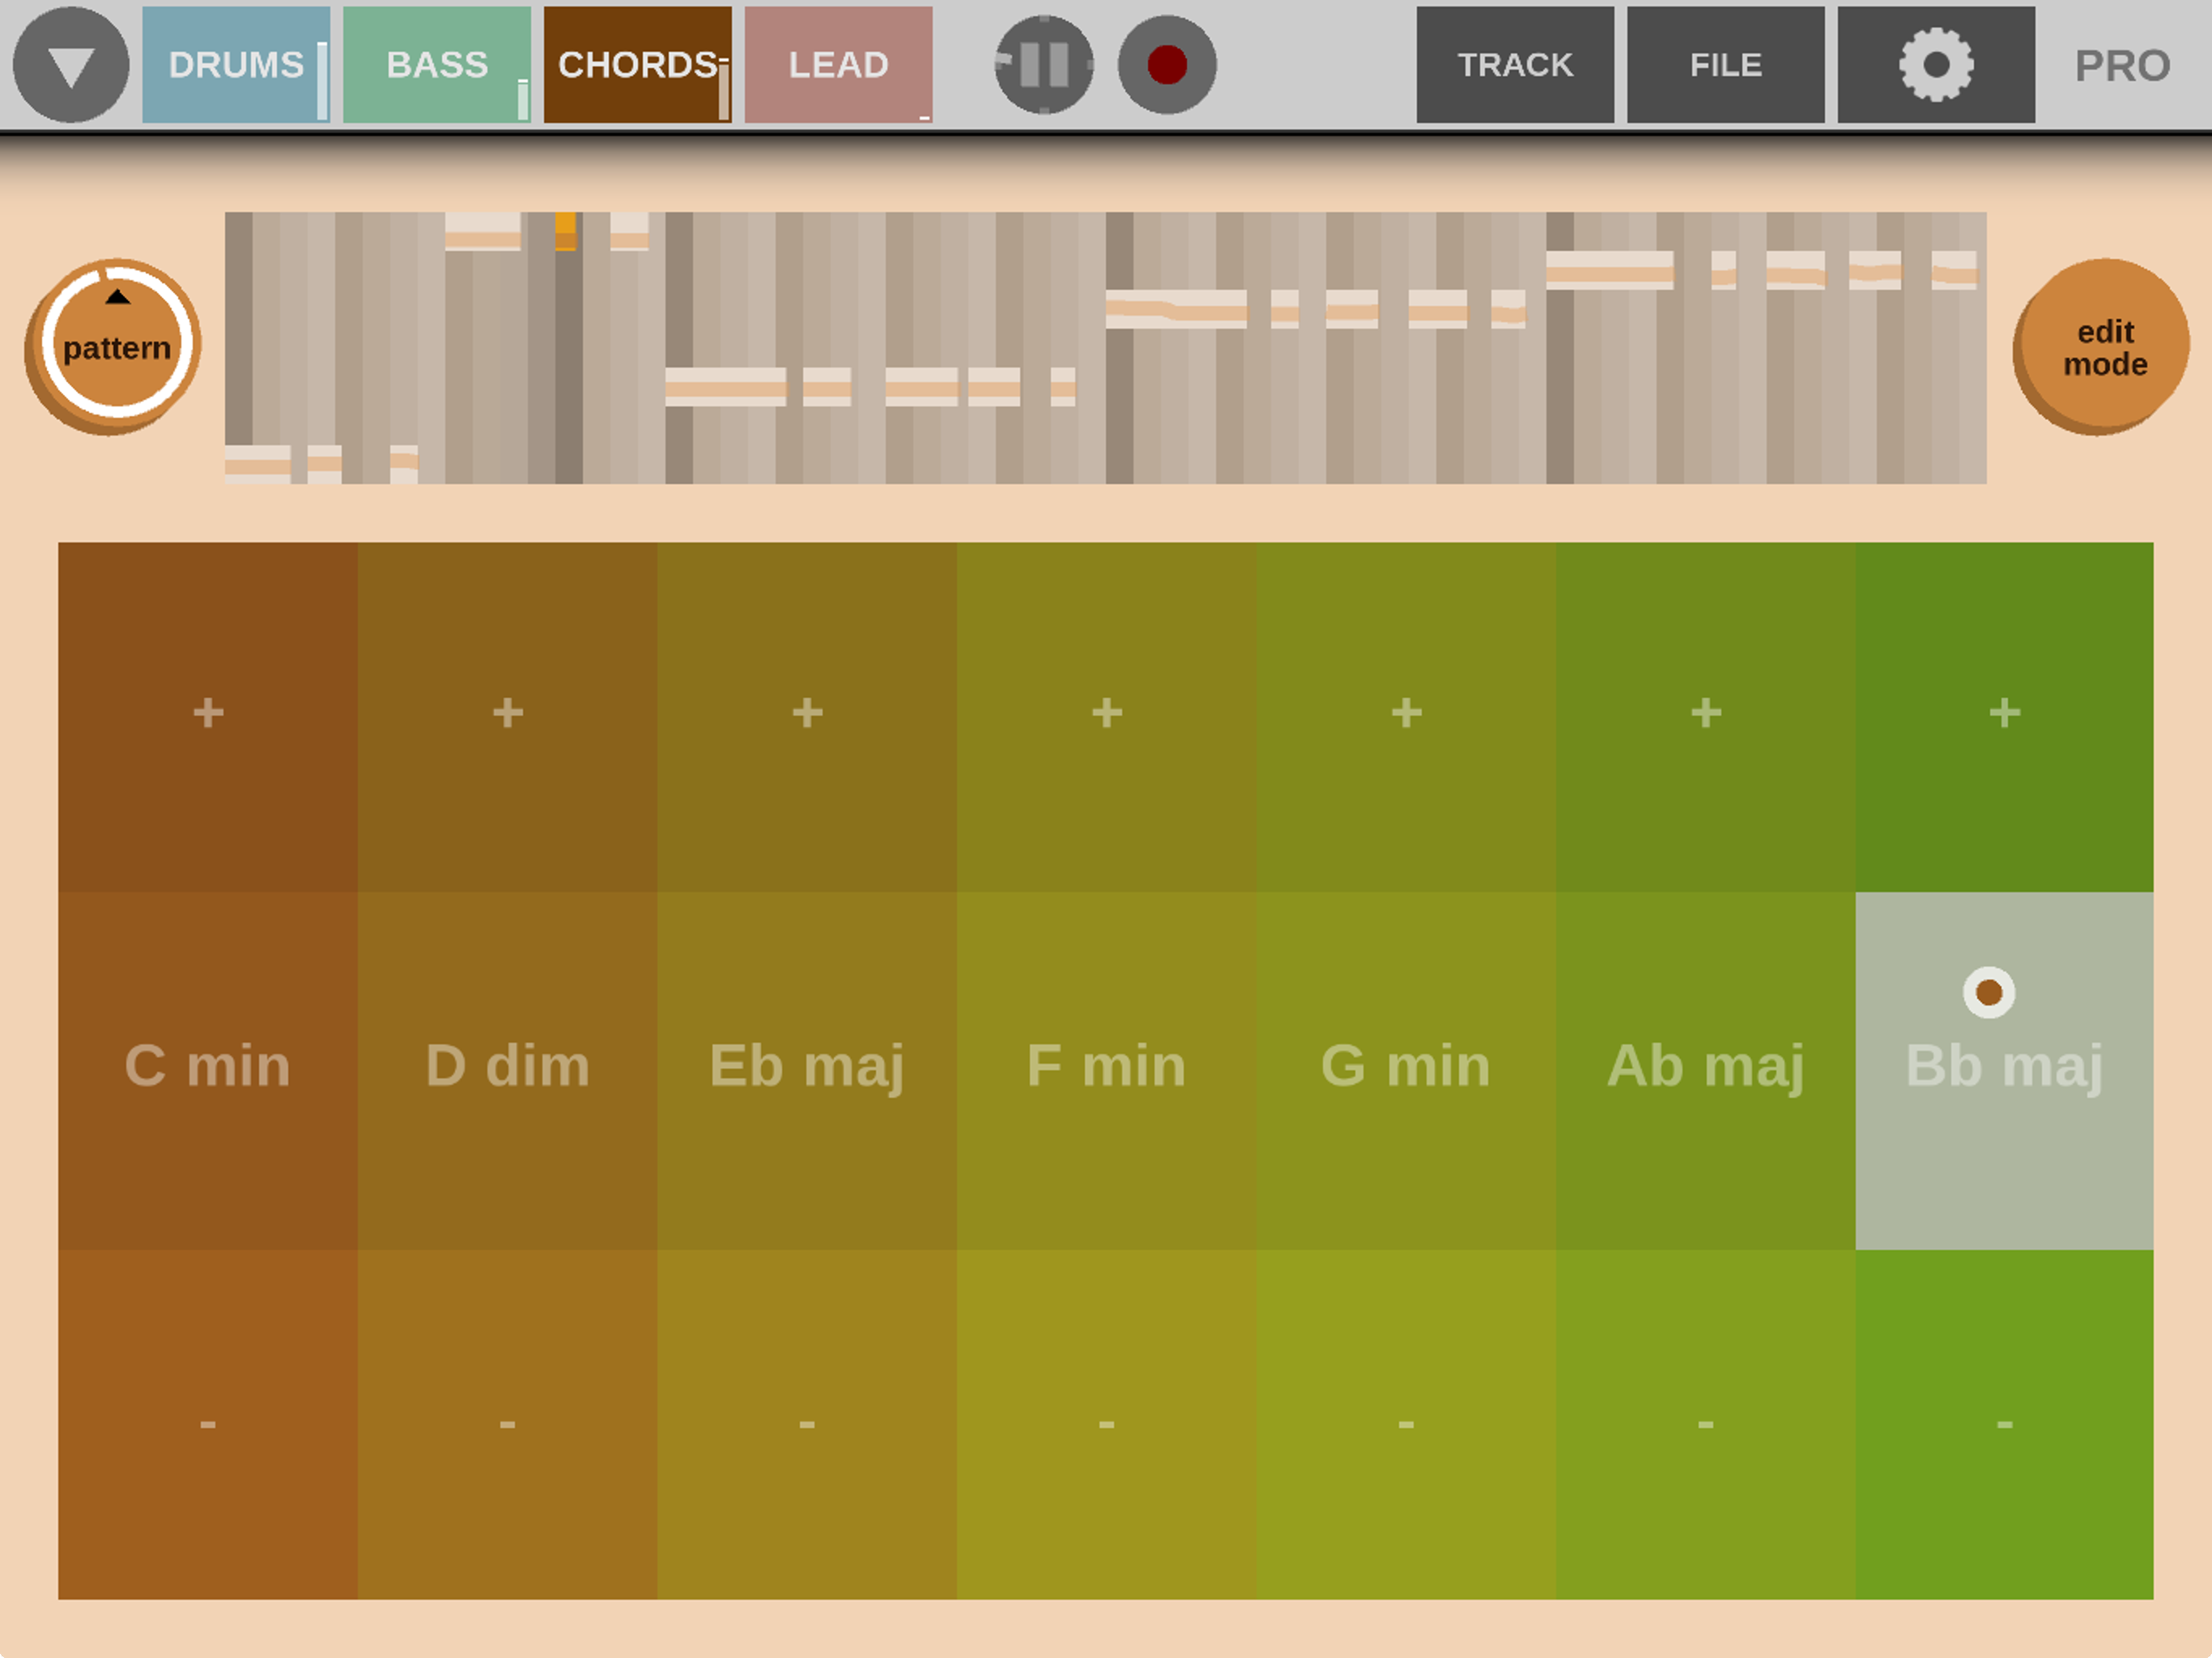This screenshot has height=1658, width=2212.
Task: Click the orange highlighted note in the timeline
Action: pos(565,231)
